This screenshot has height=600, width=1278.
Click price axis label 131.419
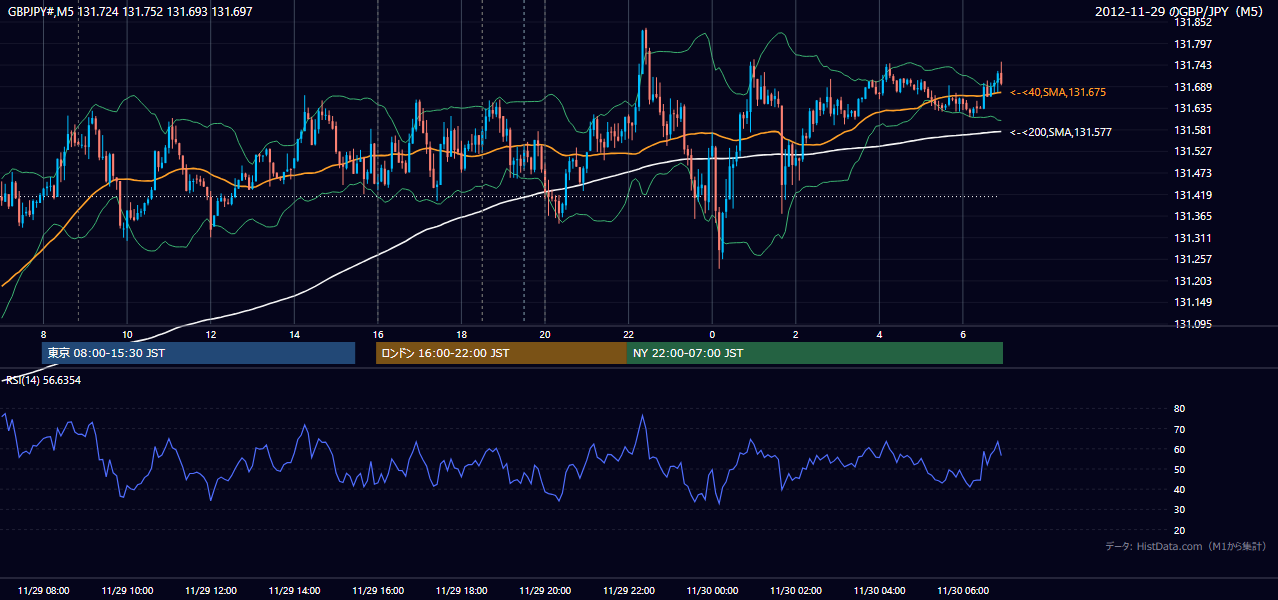pyautogui.click(x=1192, y=195)
